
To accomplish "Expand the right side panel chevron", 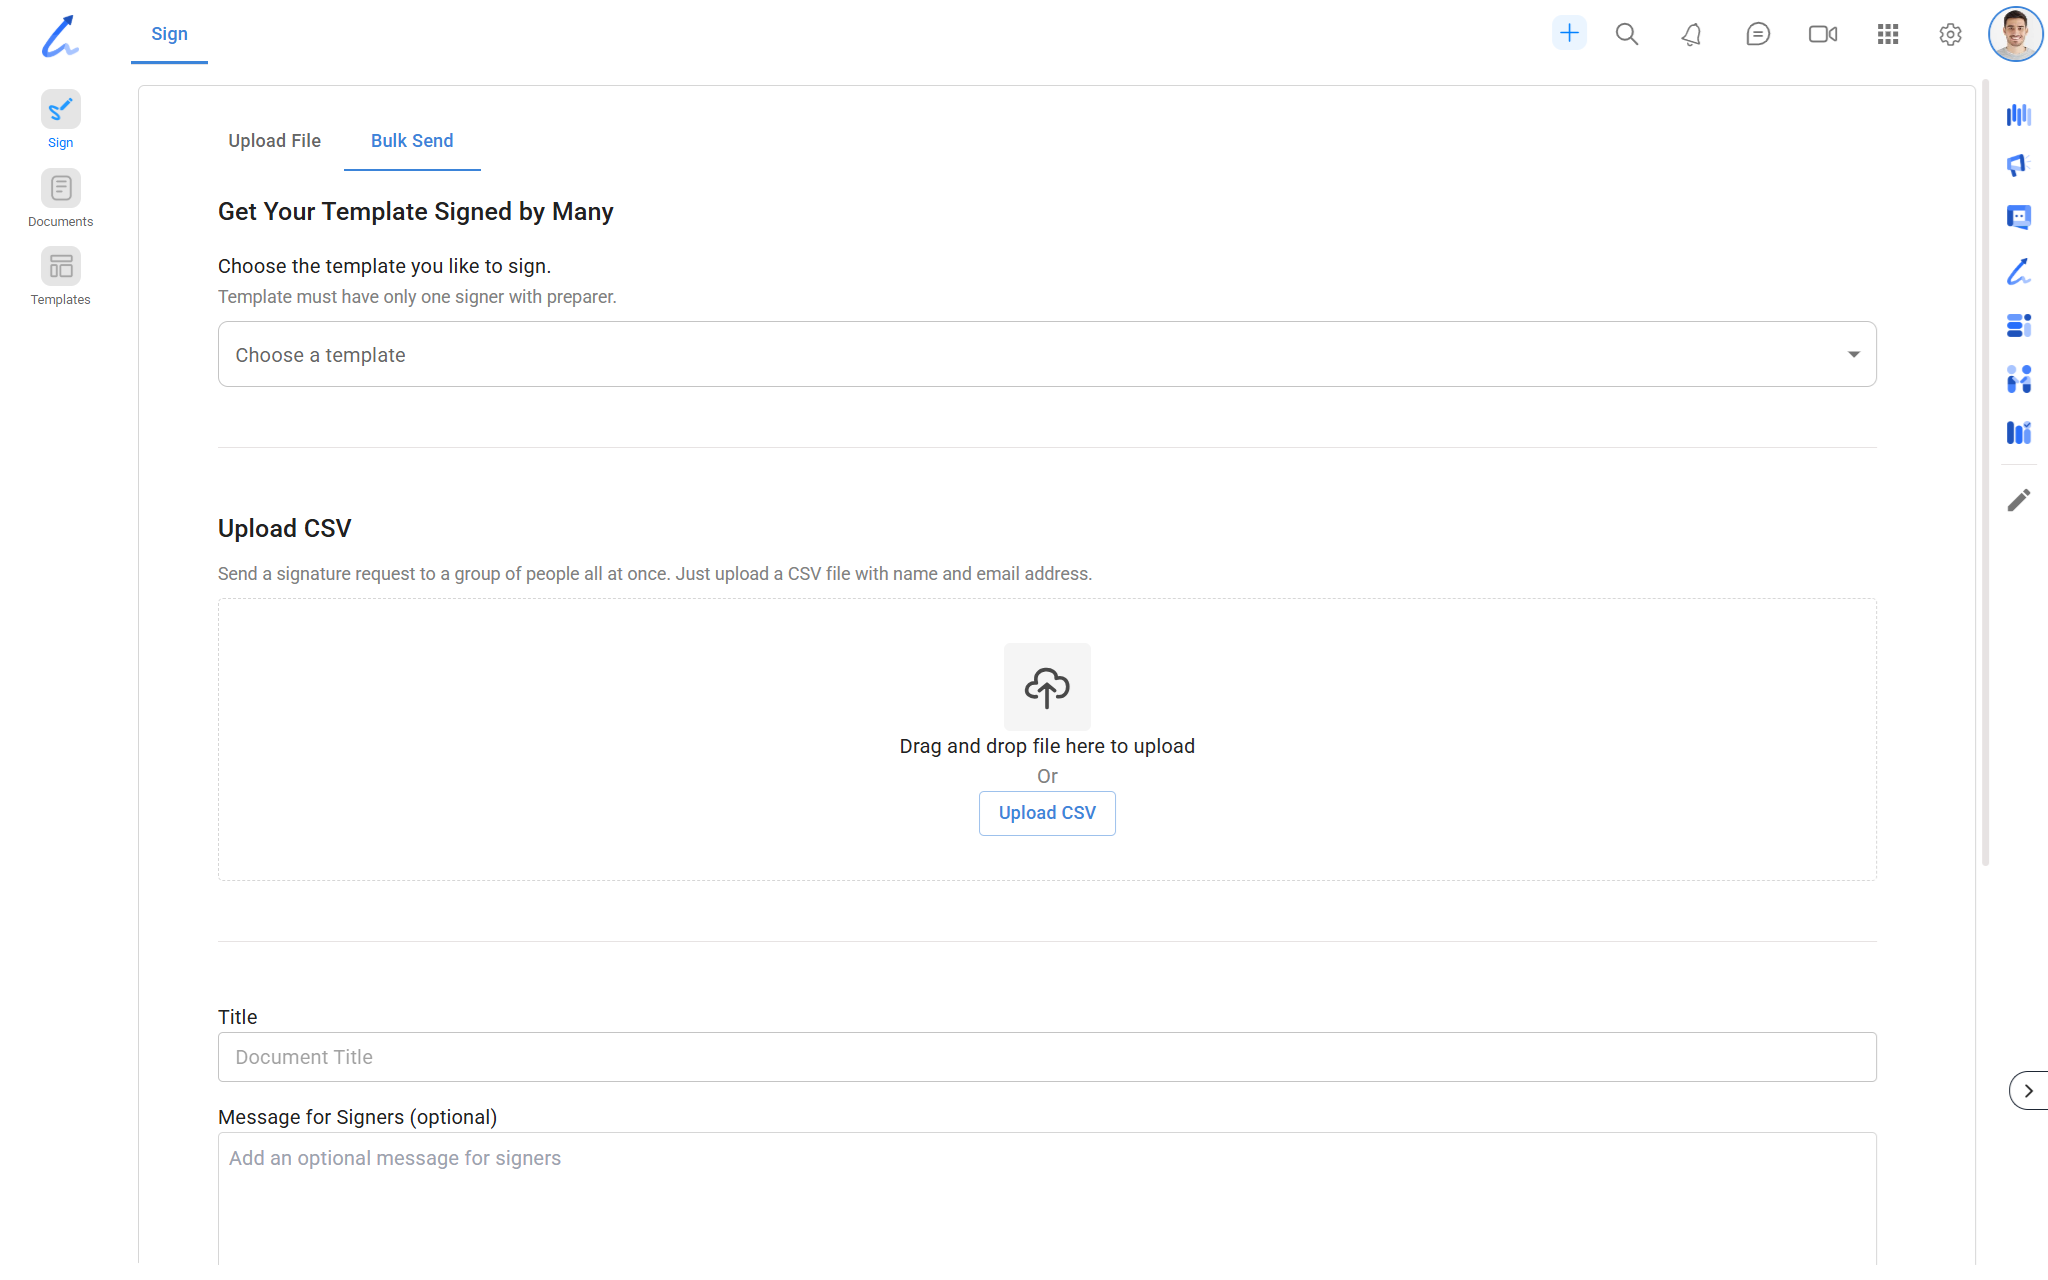I will pyautogui.click(x=2028, y=1091).
